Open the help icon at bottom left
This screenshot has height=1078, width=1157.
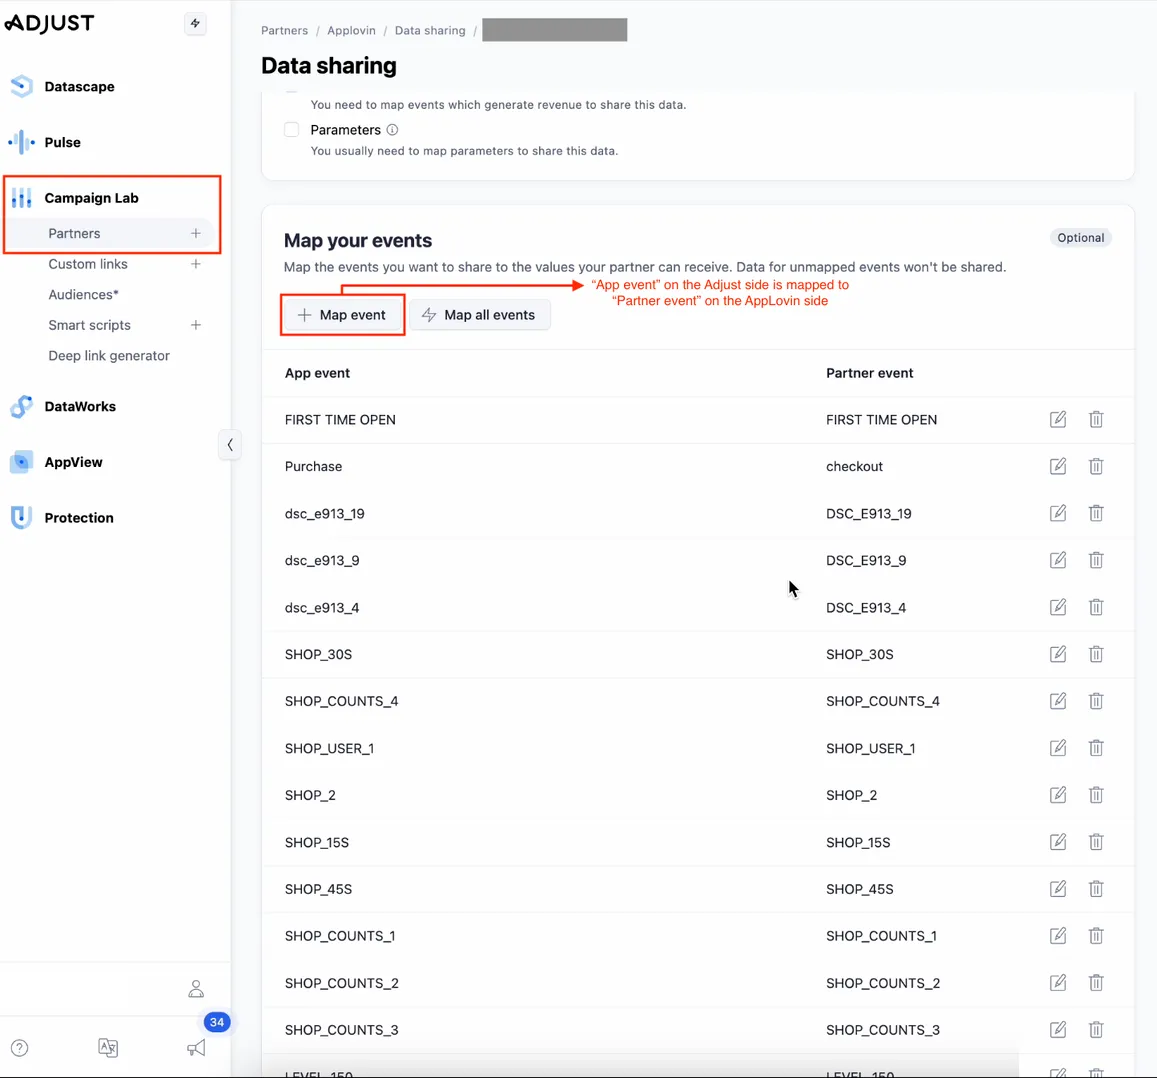pyautogui.click(x=19, y=1047)
